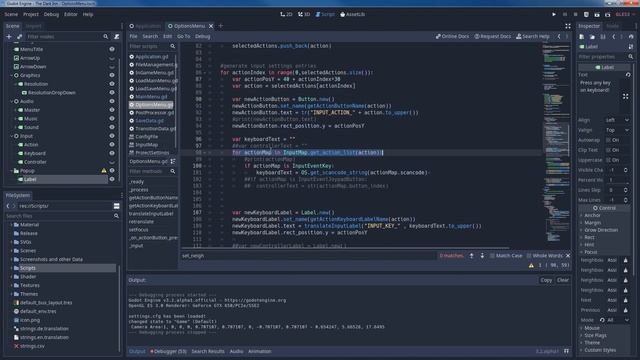Toggle visibility of MenuTitle node
This screenshot has height=360, width=640.
tap(112, 49)
